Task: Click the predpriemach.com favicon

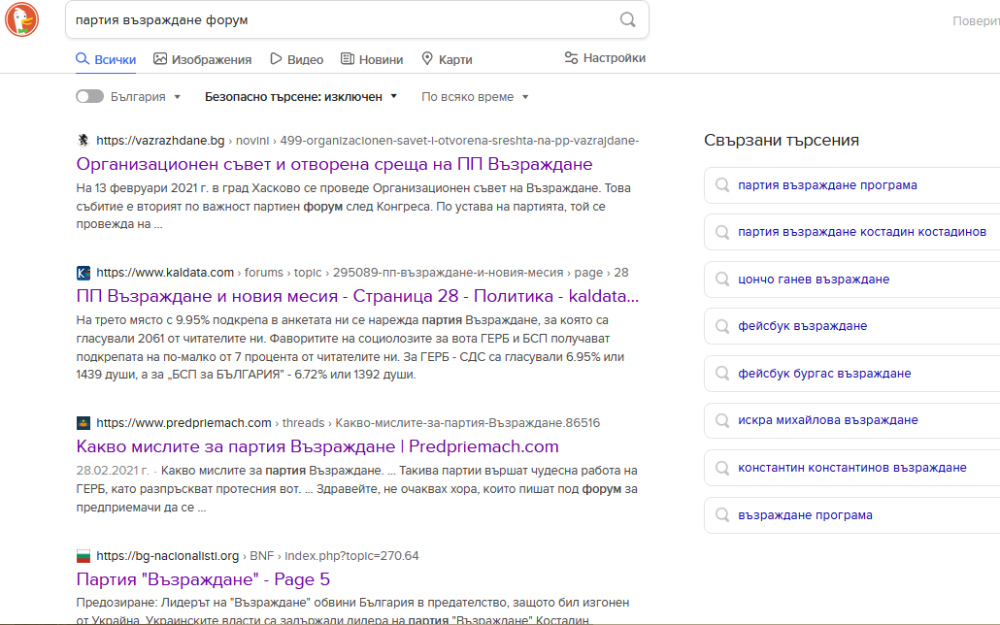Action: coord(83,423)
